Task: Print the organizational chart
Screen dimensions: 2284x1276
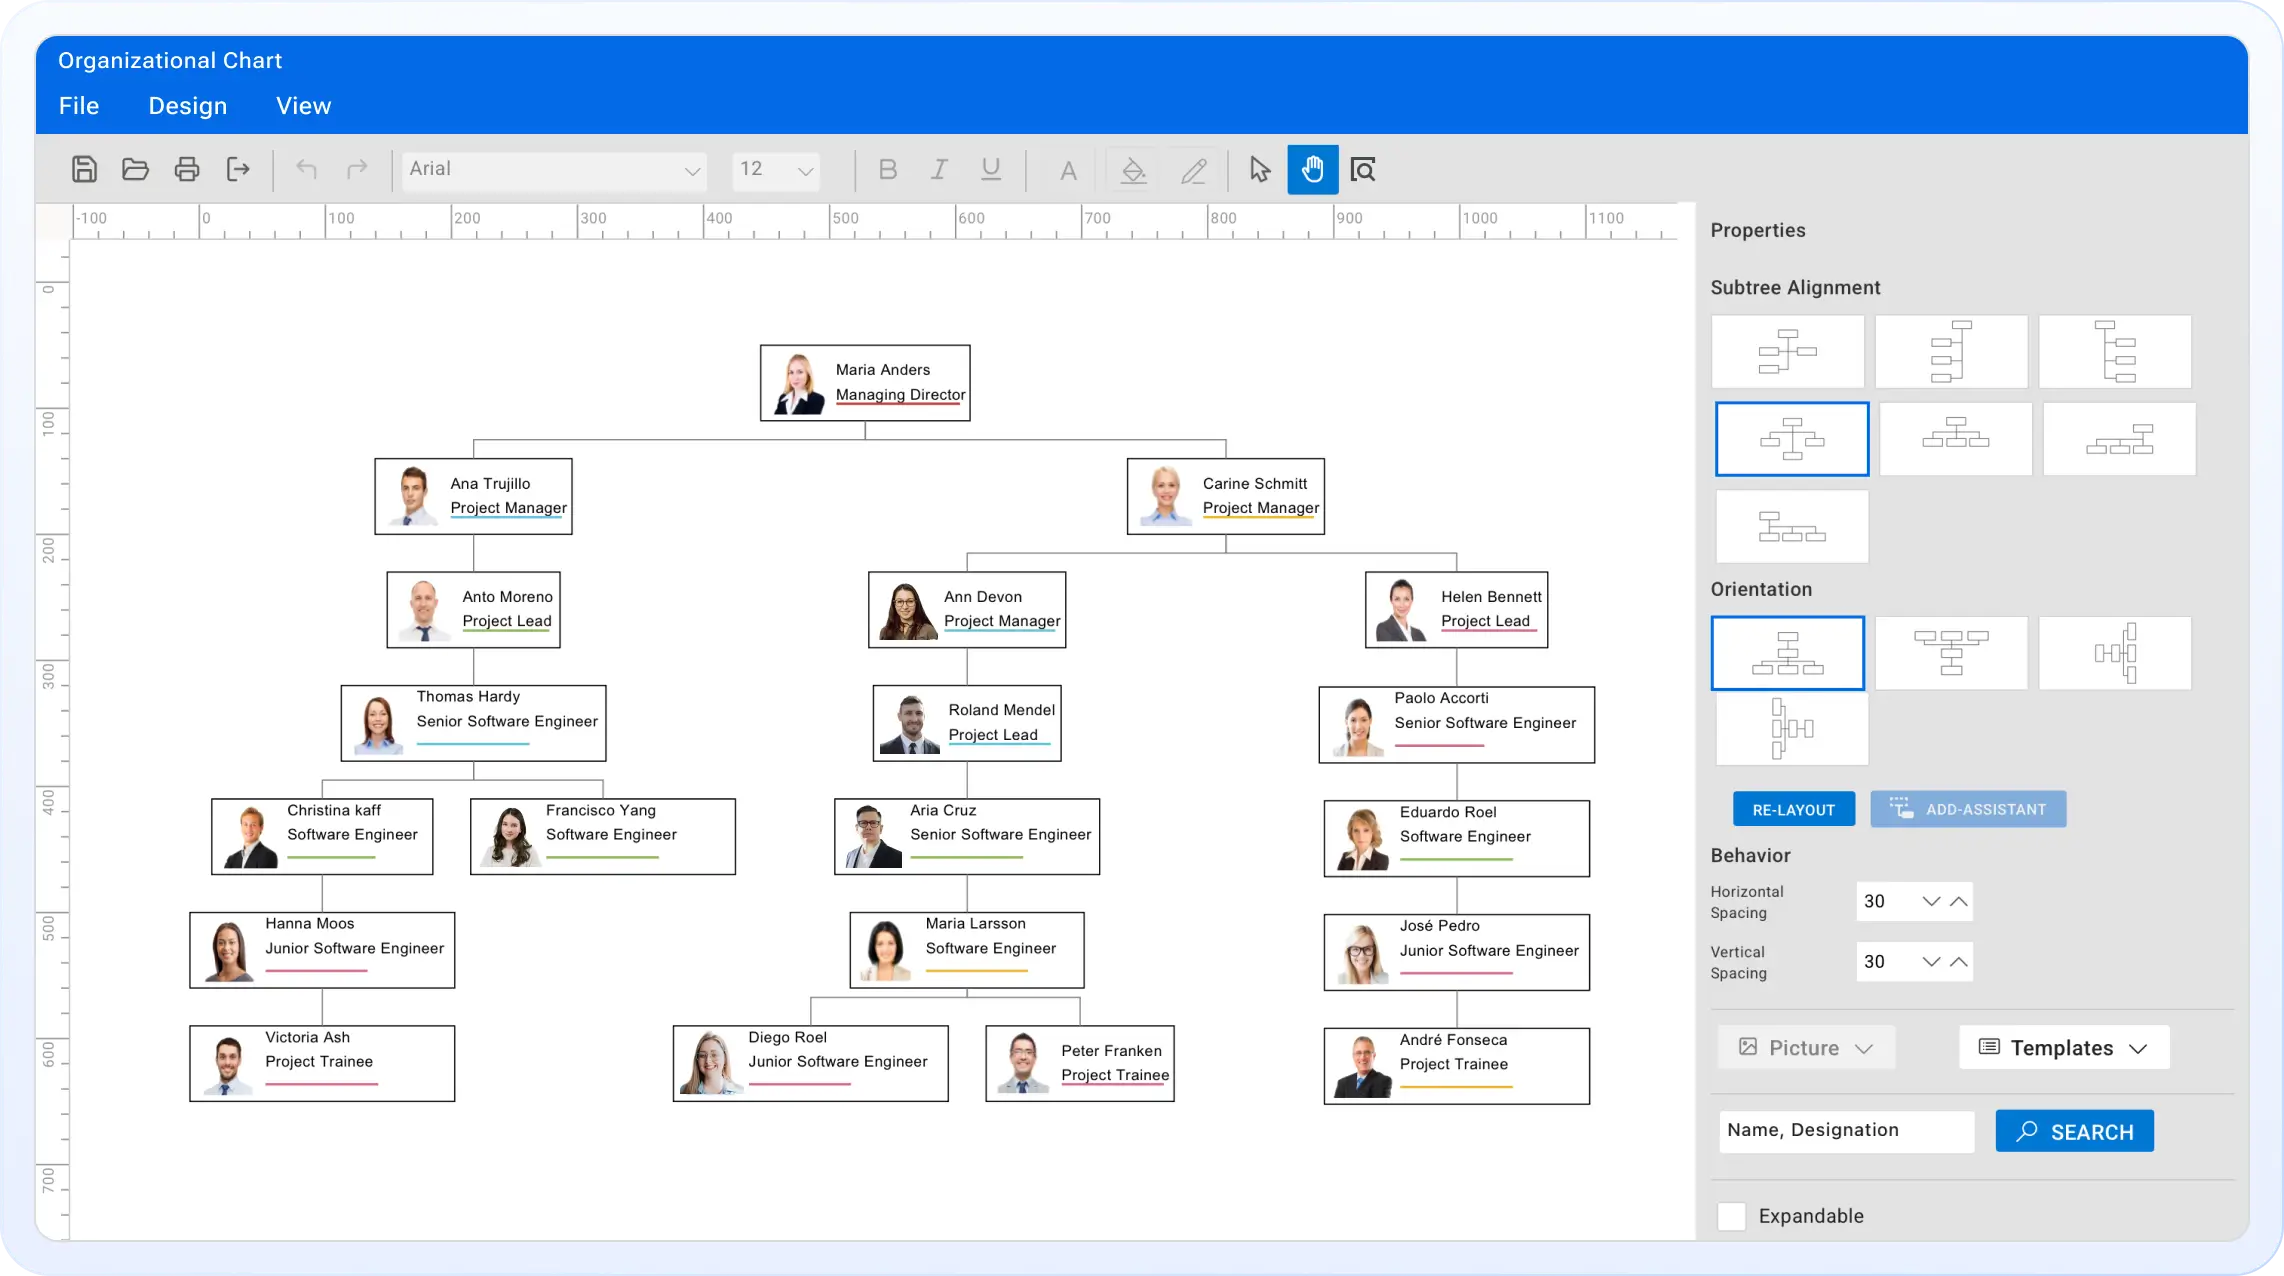Action: pyautogui.click(x=187, y=169)
